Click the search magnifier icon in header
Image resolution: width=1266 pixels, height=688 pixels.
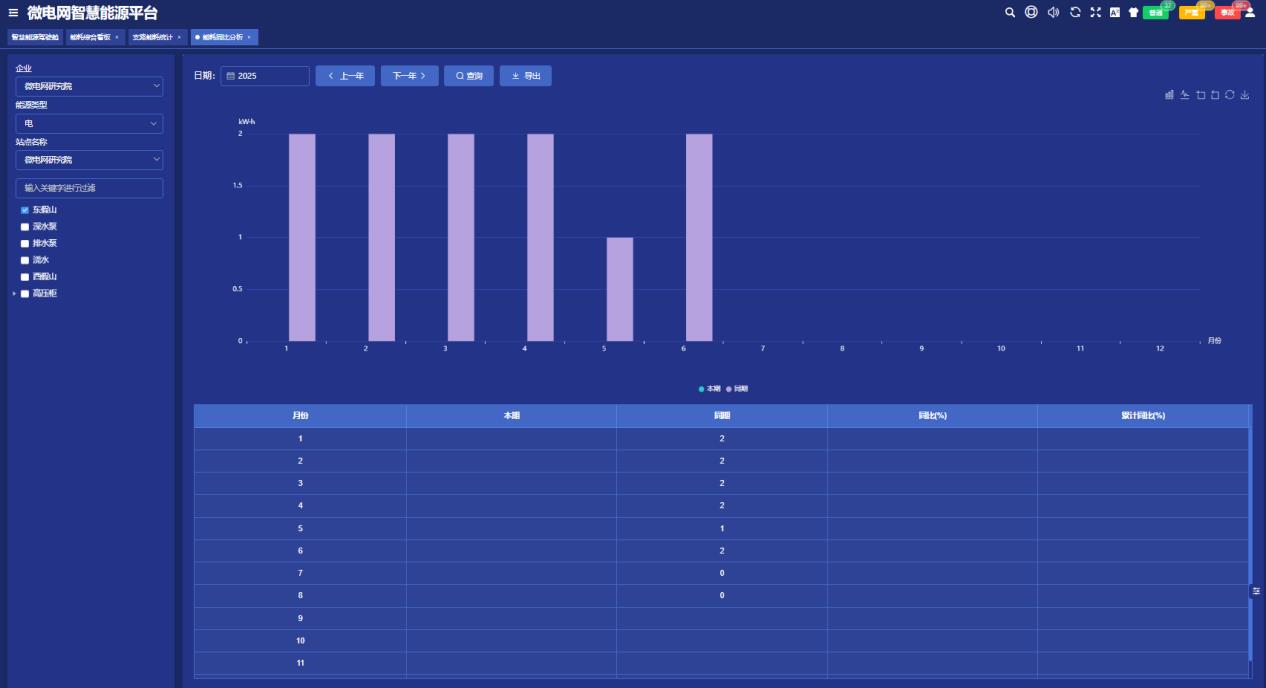[1010, 12]
